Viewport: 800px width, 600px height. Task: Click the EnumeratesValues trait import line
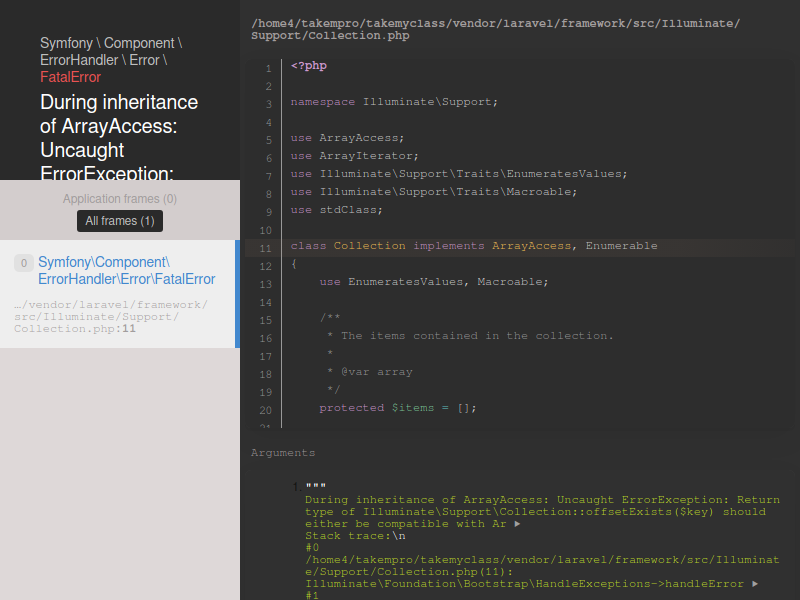(x=459, y=174)
